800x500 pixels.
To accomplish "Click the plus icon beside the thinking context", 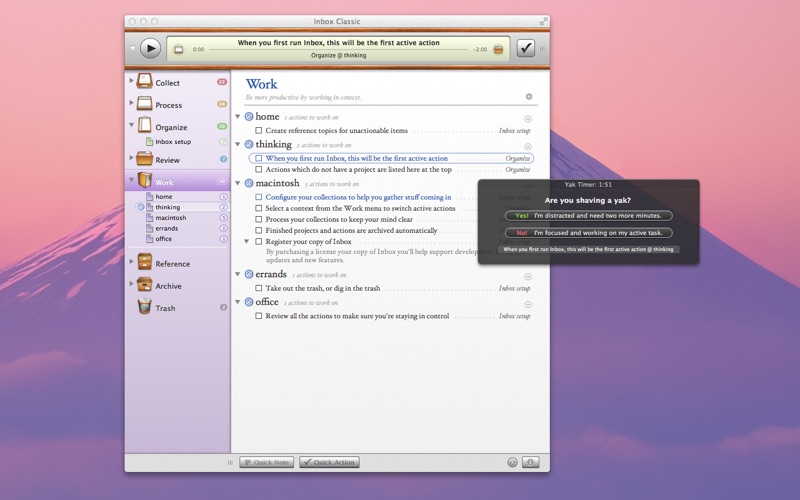I will pos(528,146).
